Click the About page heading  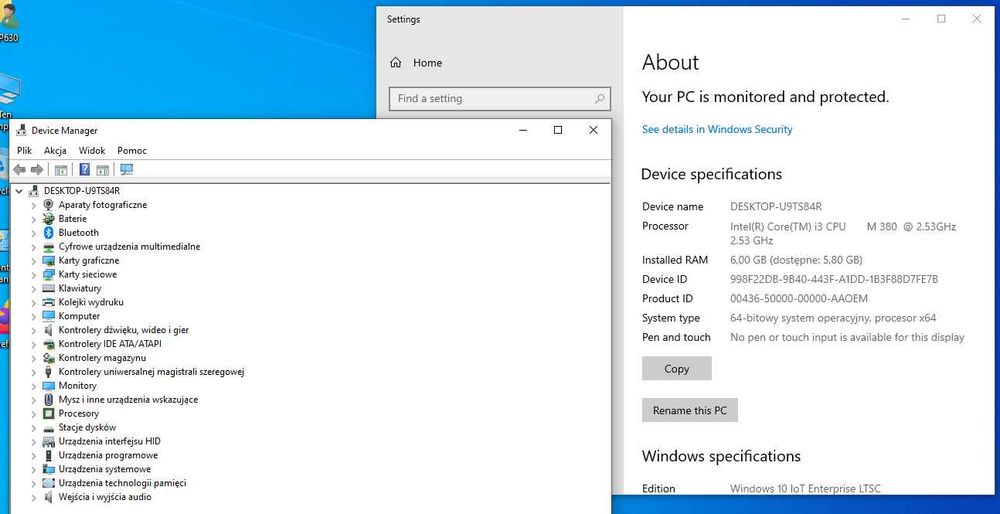(x=670, y=62)
